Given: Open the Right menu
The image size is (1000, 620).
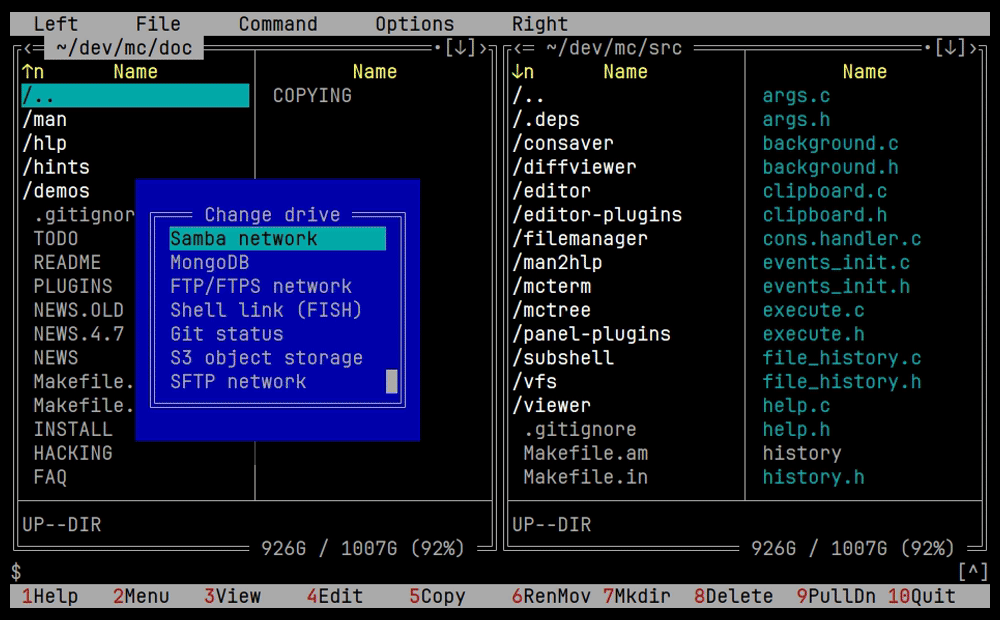Looking at the screenshot, I should tap(539, 24).
